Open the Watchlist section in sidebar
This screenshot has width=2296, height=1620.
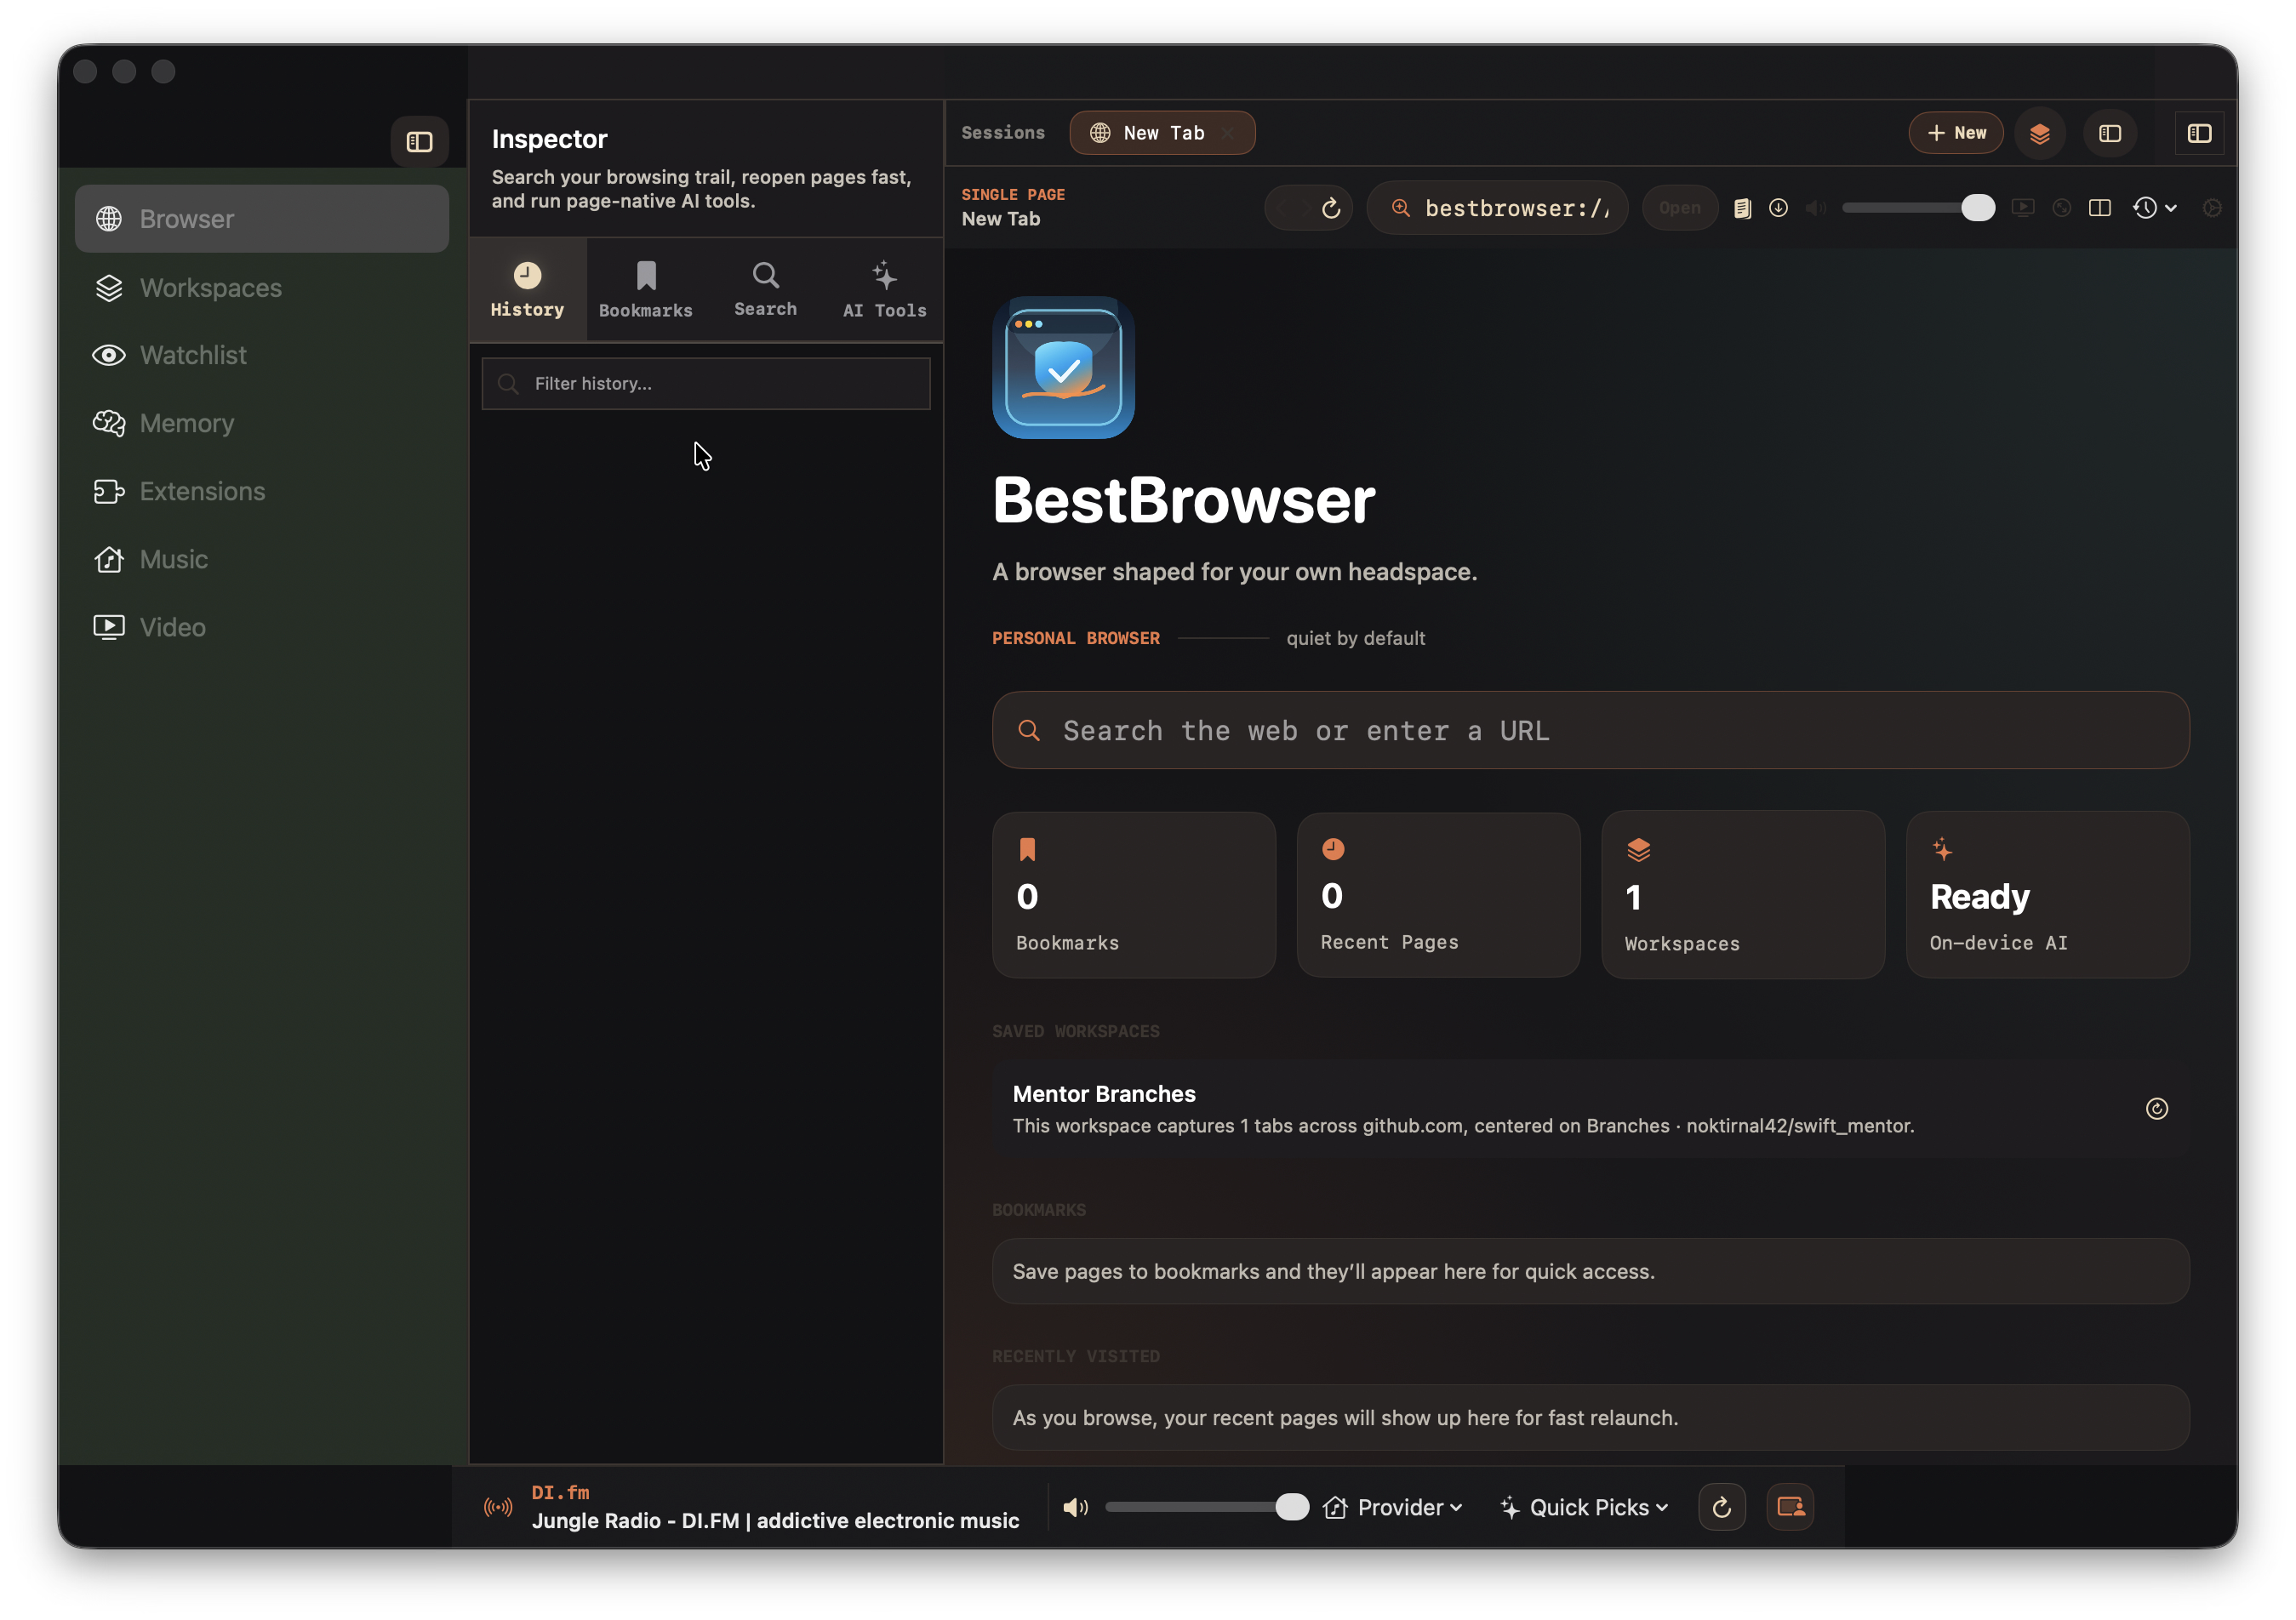pos(262,355)
